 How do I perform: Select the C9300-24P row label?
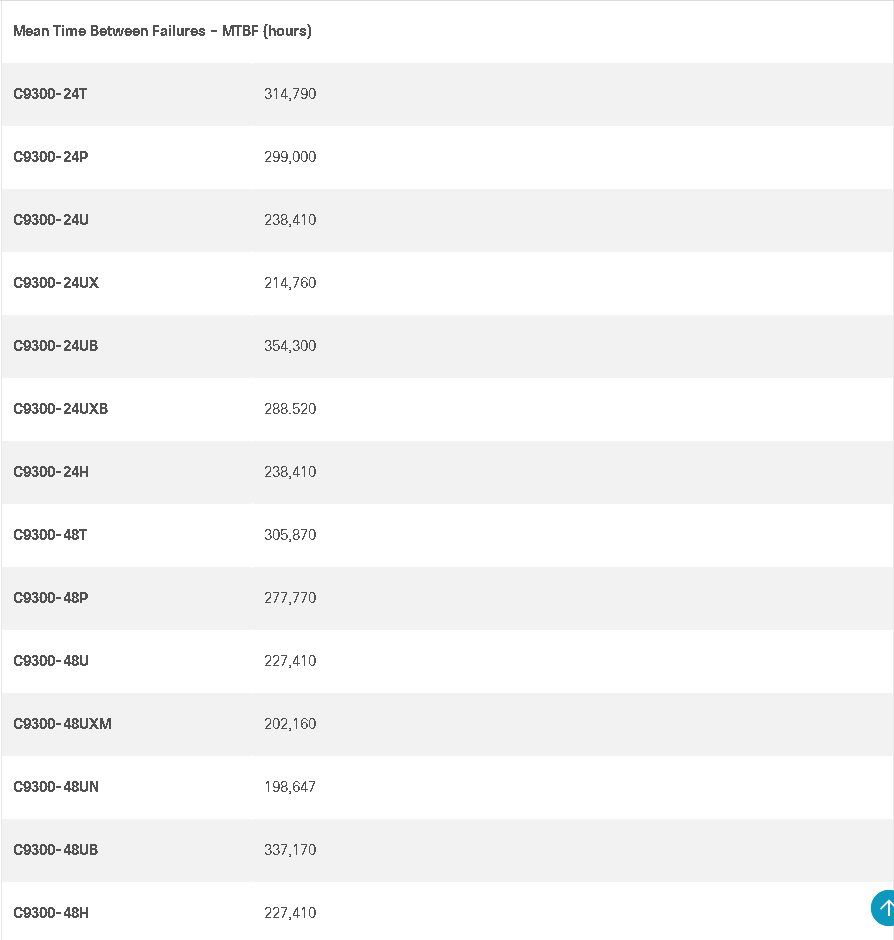point(51,157)
